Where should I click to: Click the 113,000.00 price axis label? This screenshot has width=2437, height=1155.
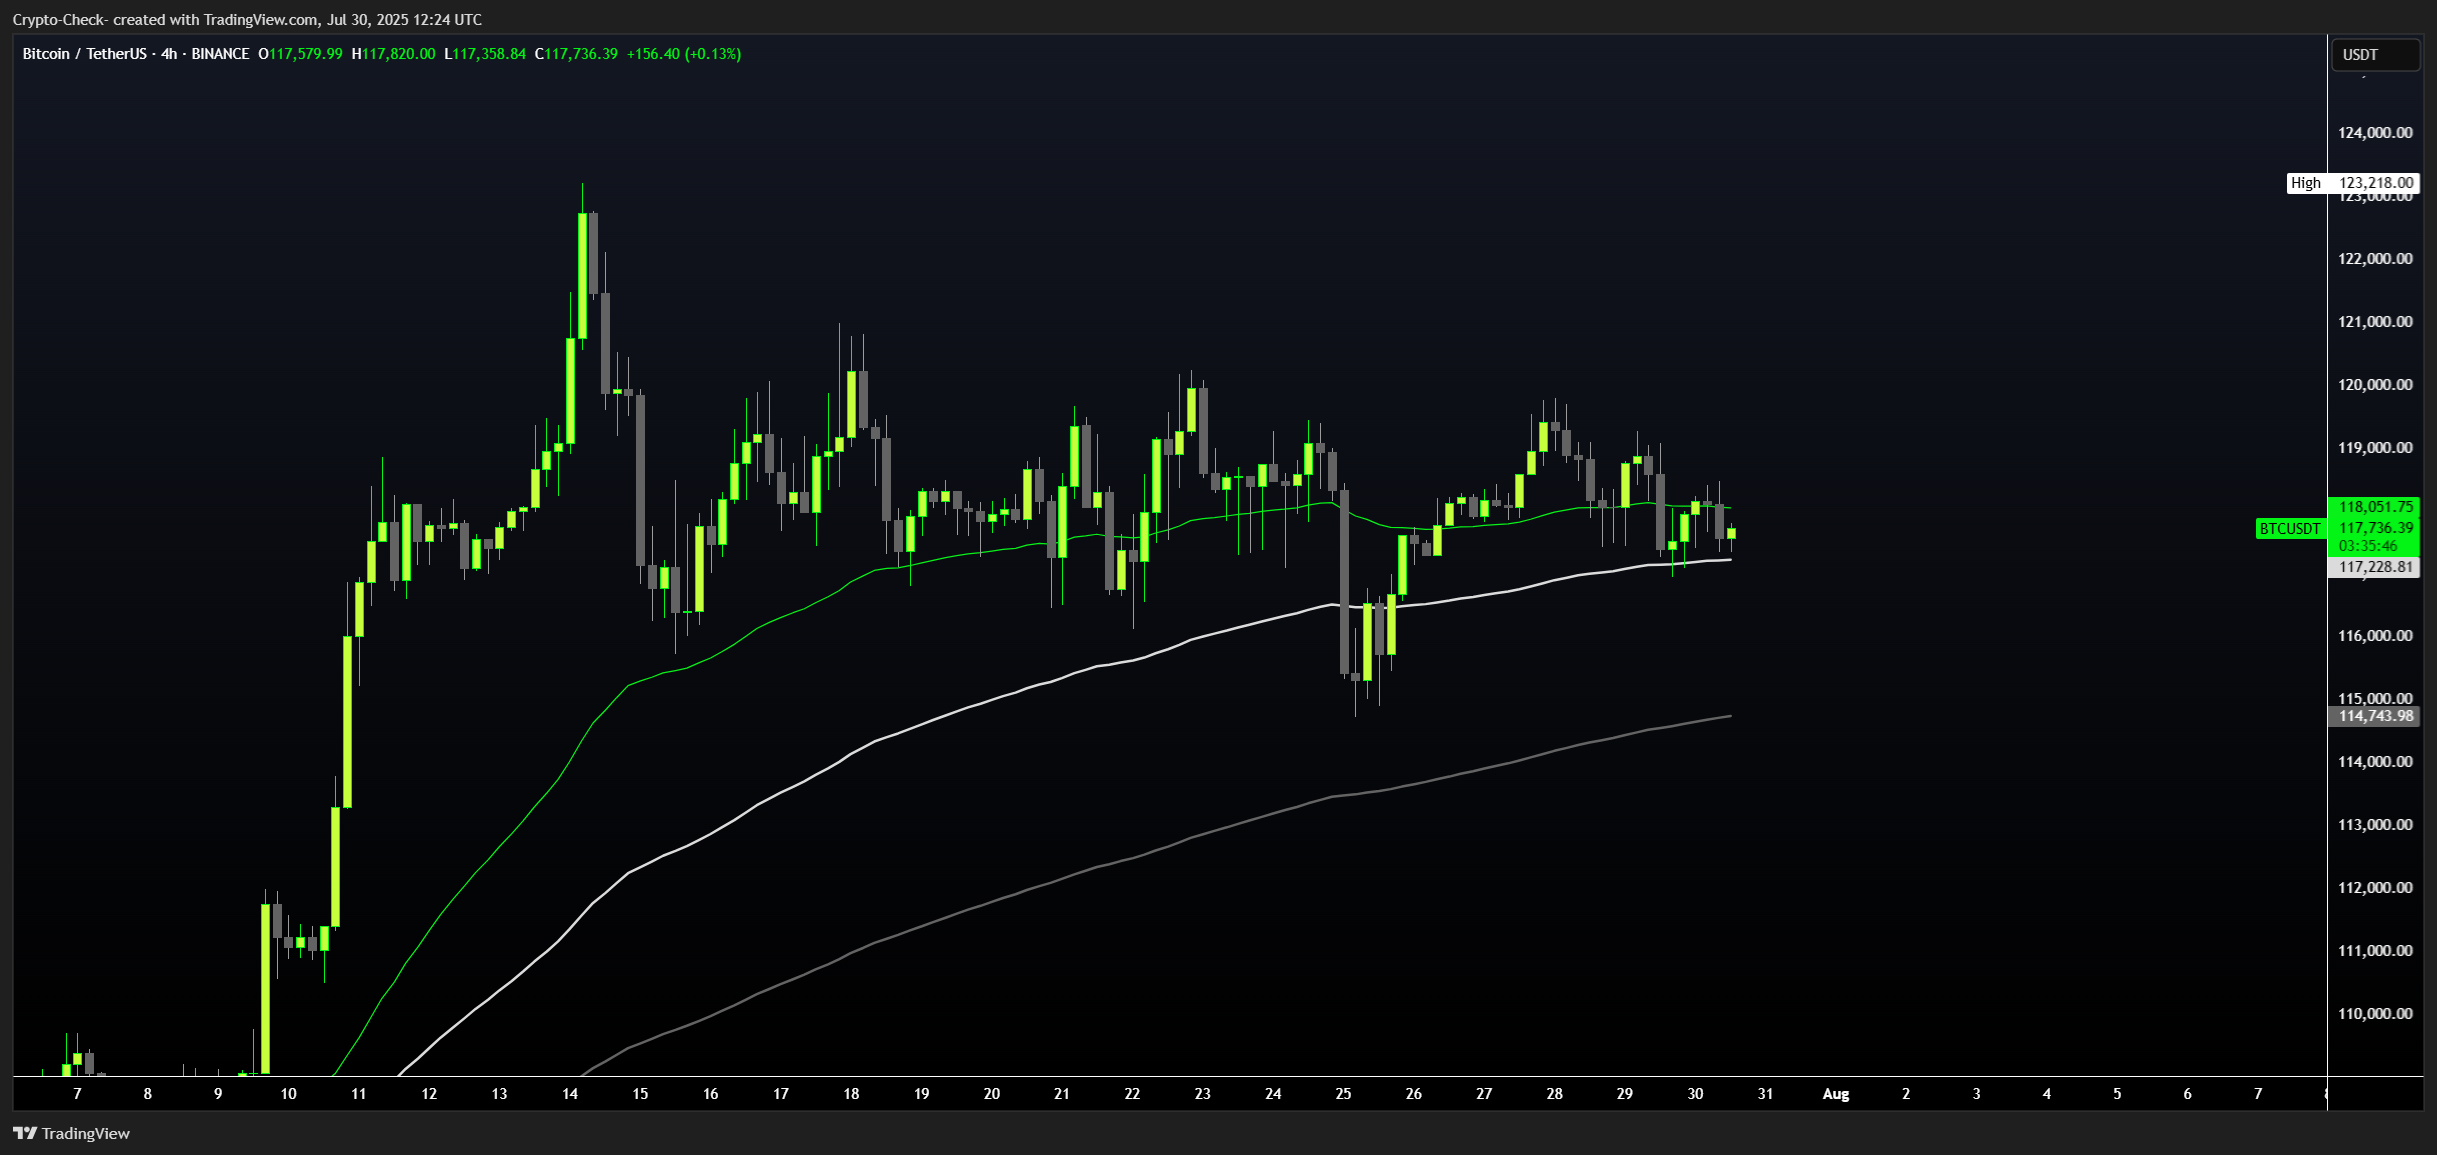tap(2375, 825)
